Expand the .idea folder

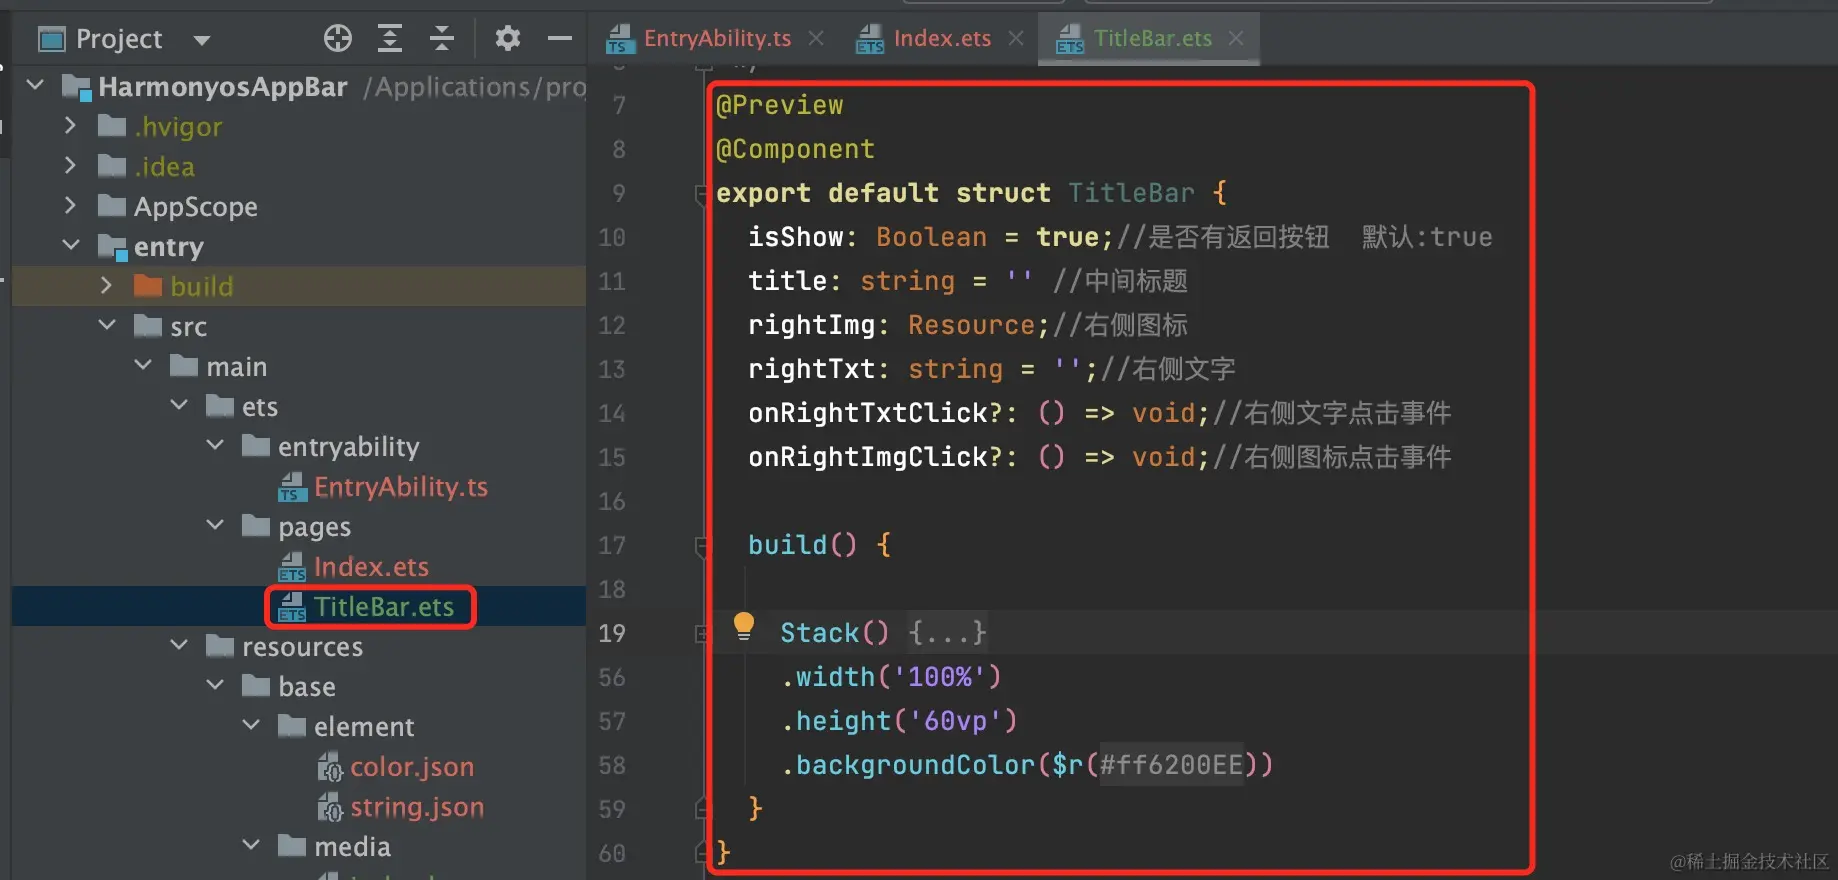click(x=70, y=165)
